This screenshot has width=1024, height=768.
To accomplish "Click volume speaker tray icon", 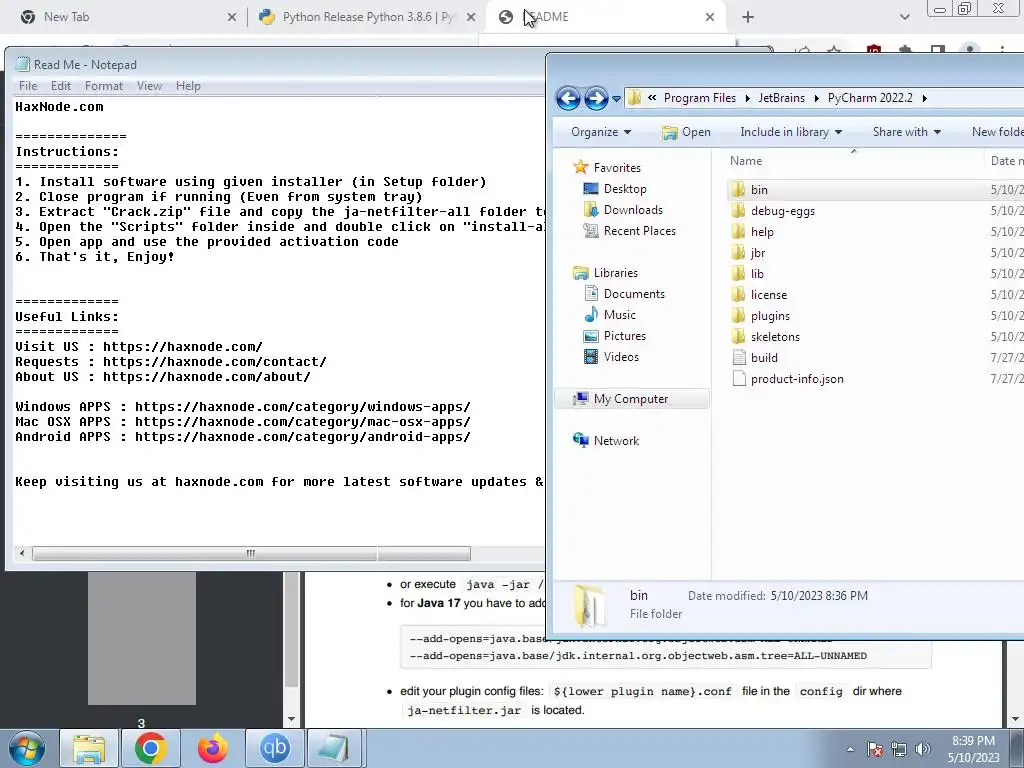I will click(923, 749).
